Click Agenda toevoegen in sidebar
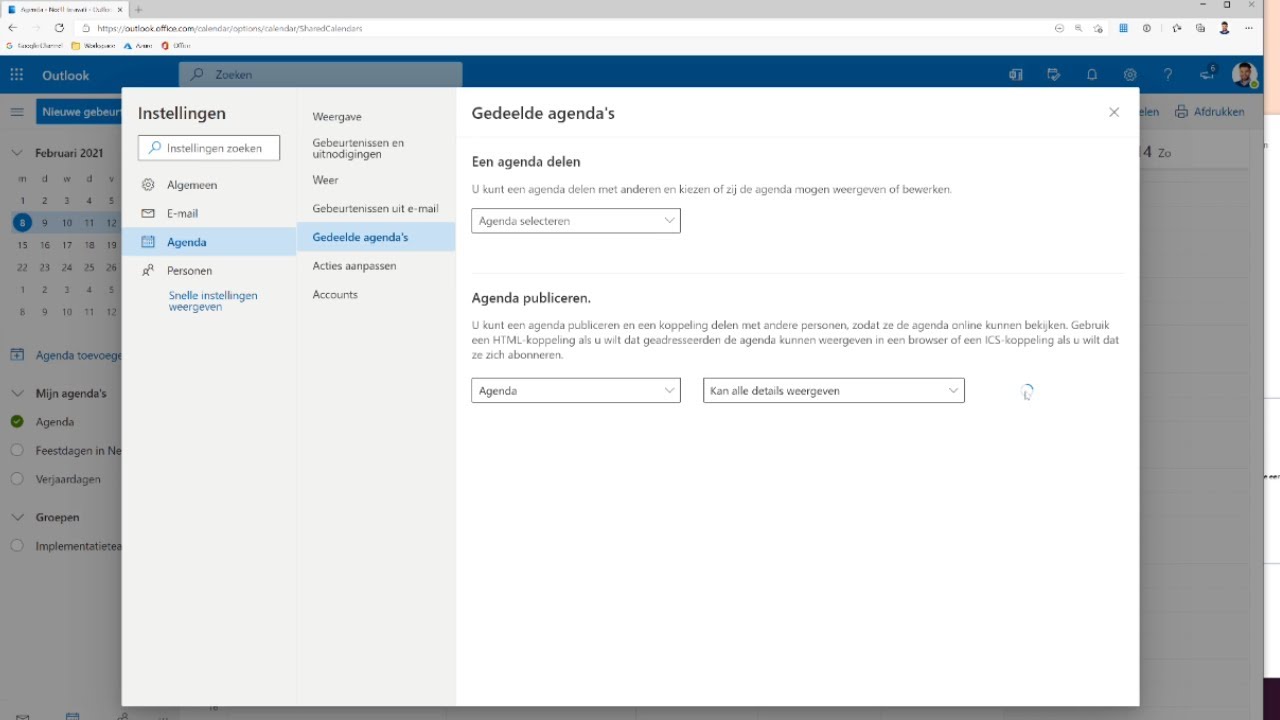 click(65, 355)
